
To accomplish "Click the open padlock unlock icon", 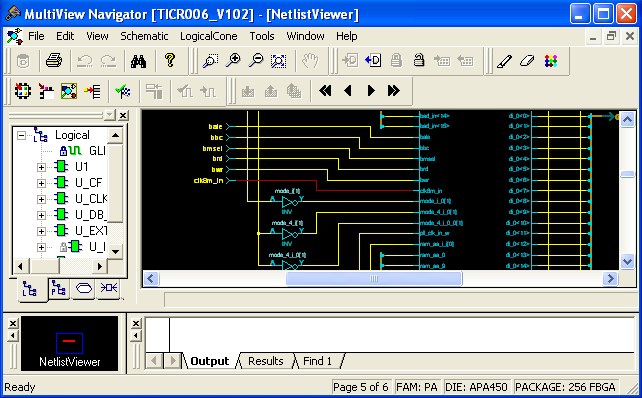I will pyautogui.click(x=418, y=60).
